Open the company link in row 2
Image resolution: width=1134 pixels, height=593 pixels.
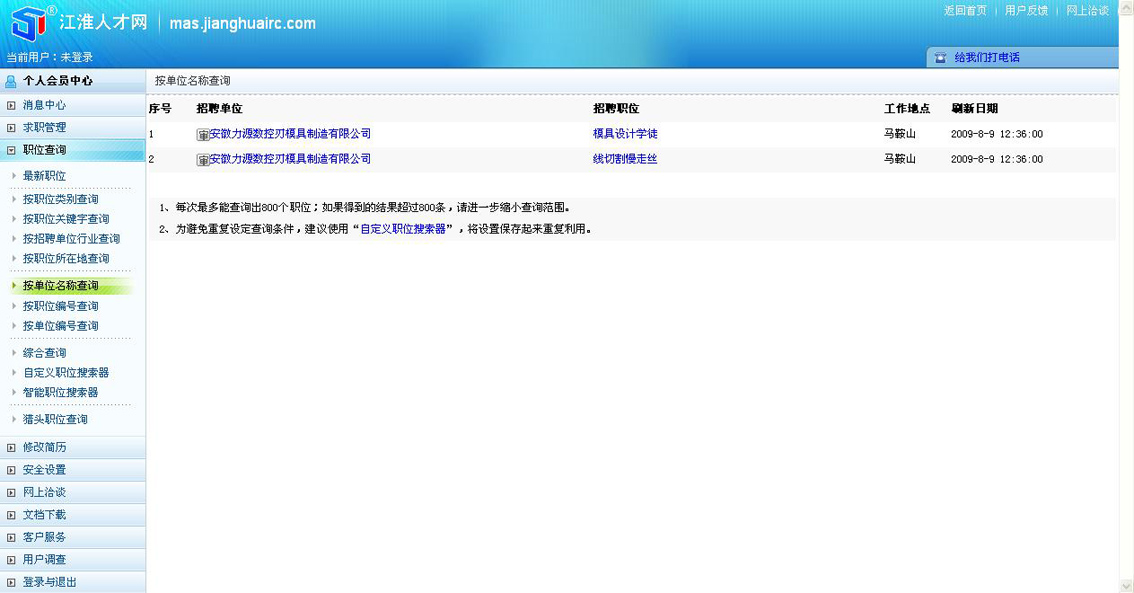[290, 159]
